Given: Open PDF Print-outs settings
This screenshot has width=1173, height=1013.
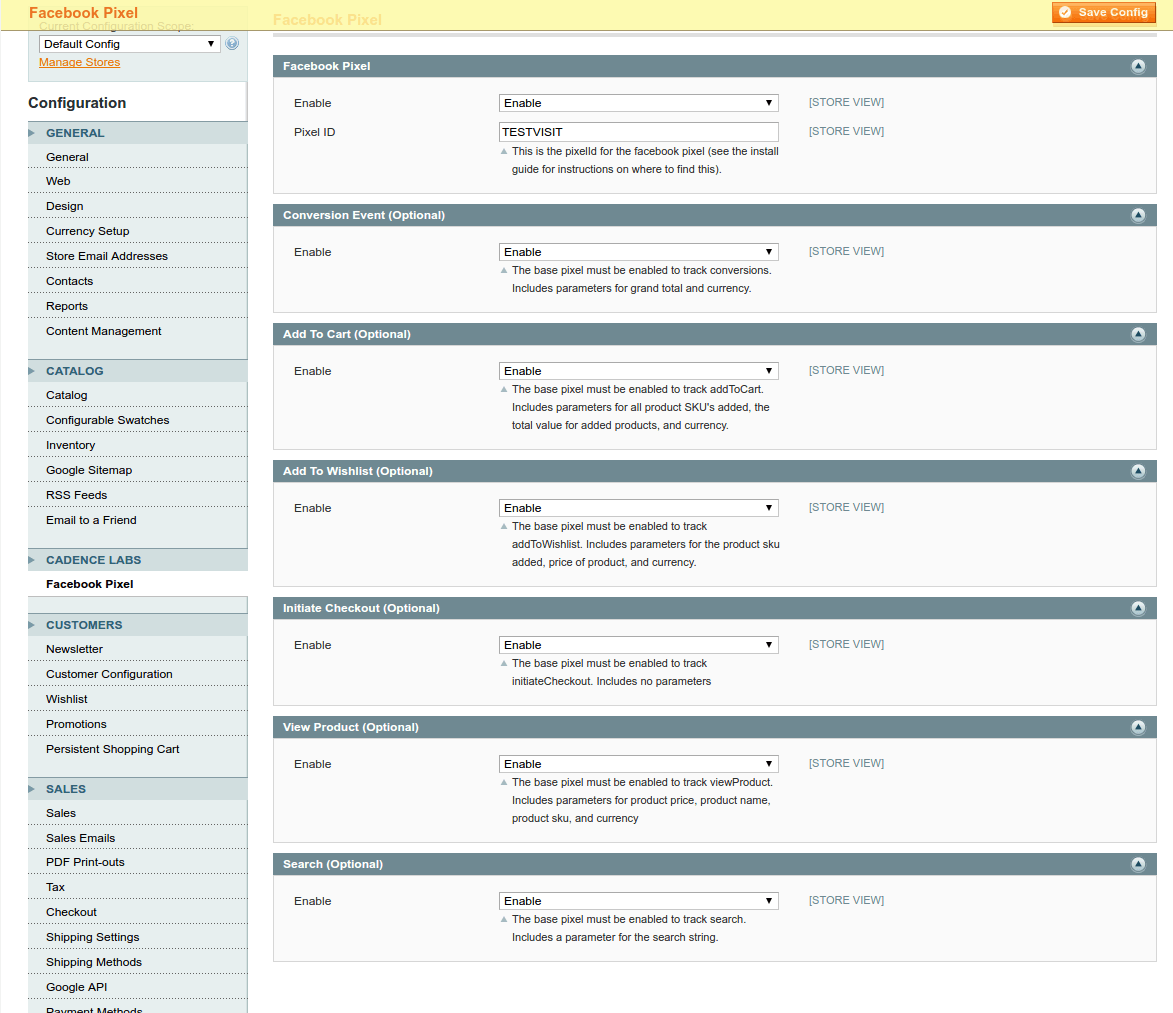Looking at the screenshot, I should [138, 862].
